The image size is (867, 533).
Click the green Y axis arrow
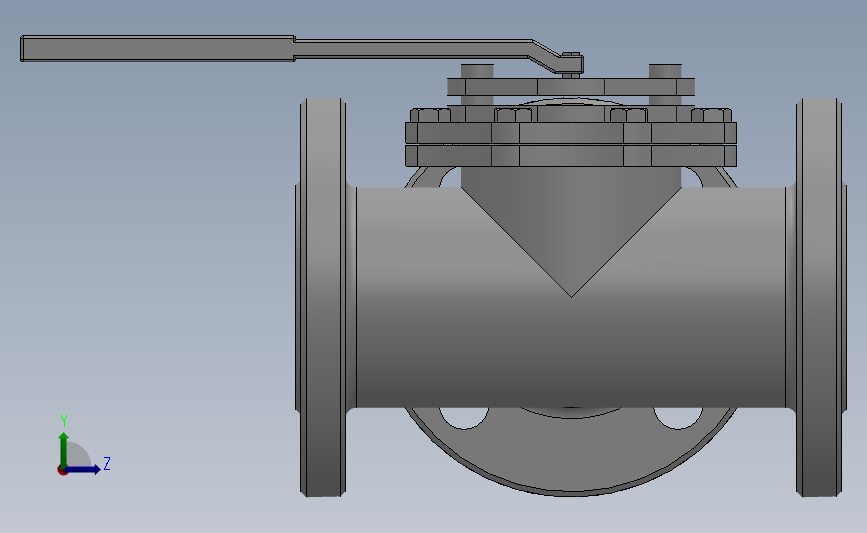point(64,450)
